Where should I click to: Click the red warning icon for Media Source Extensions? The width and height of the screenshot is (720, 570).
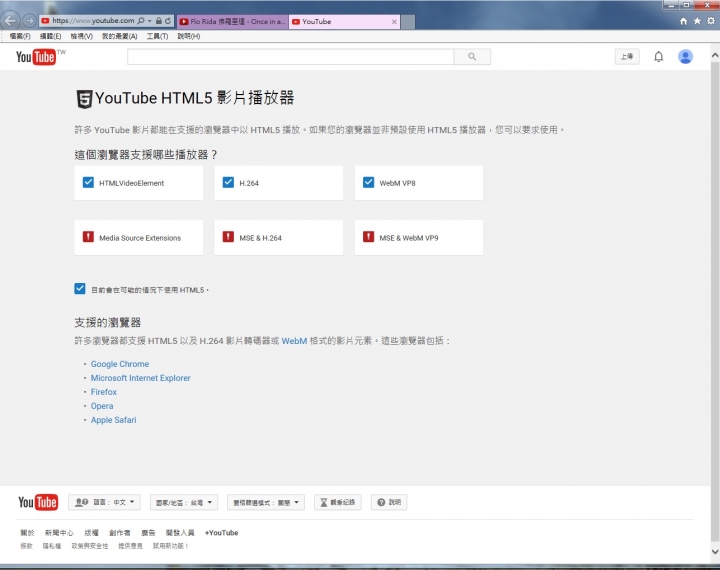(x=88, y=237)
